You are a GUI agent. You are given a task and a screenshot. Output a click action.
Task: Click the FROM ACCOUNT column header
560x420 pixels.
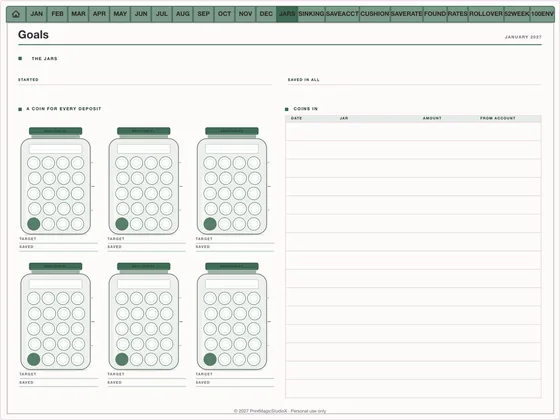498,118
